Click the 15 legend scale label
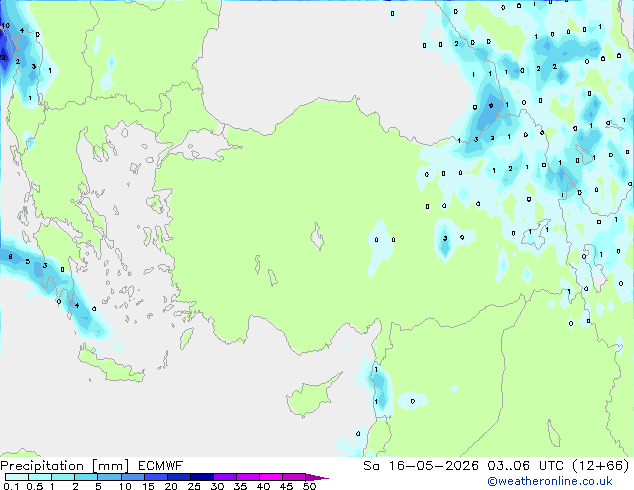The image size is (634, 490). 148,486
